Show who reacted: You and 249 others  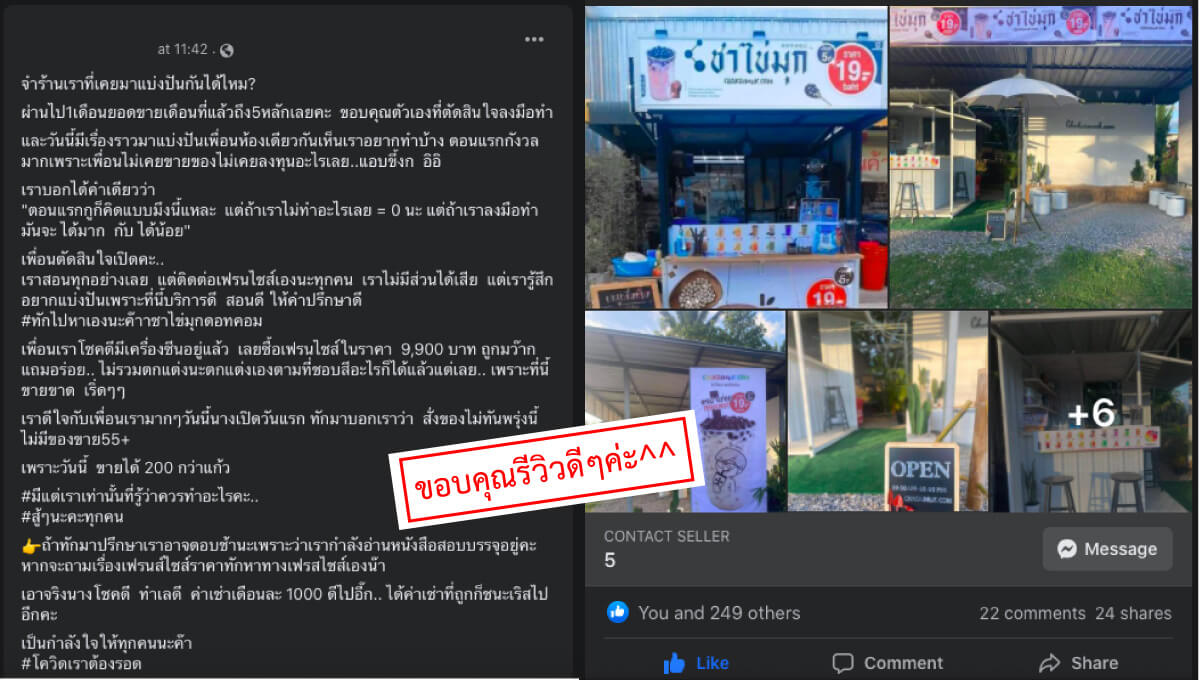coord(719,613)
